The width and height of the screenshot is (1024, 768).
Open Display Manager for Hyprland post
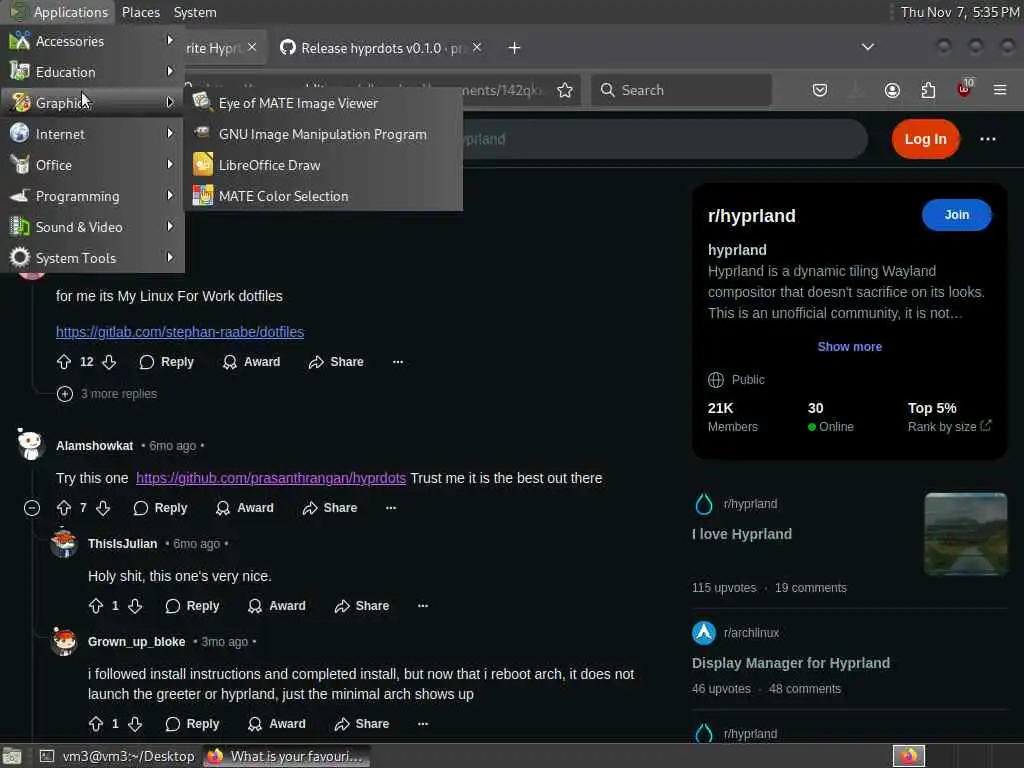(x=791, y=663)
